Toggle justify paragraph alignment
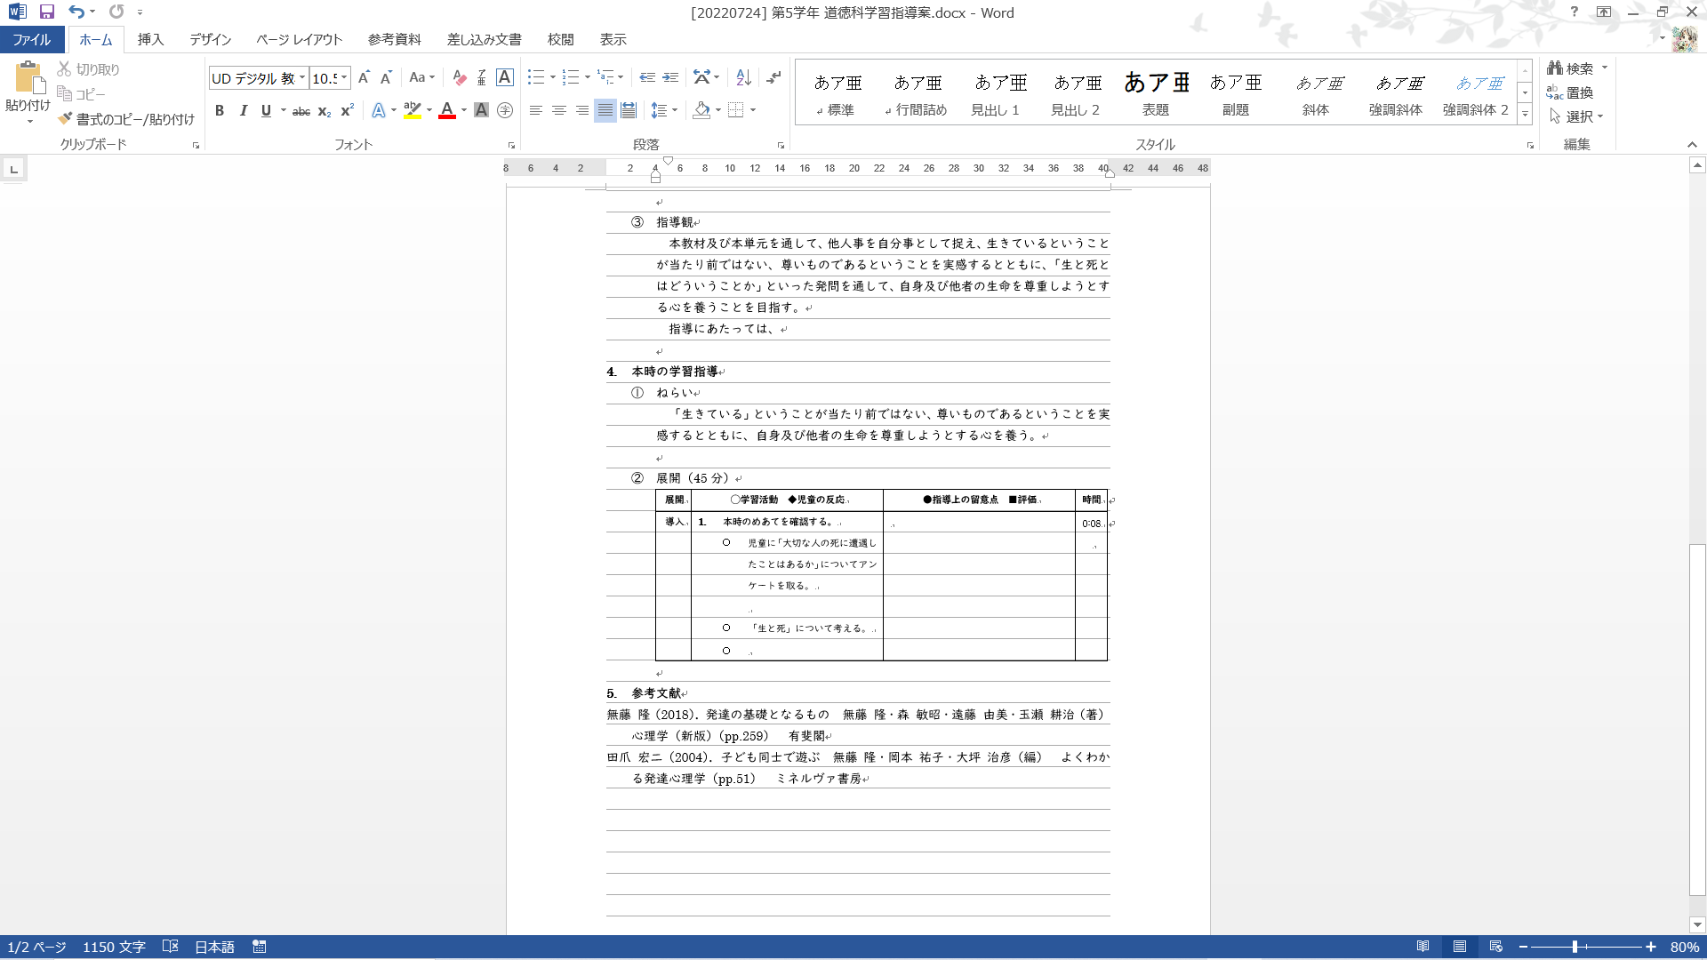This screenshot has height=960, width=1707. tap(605, 111)
